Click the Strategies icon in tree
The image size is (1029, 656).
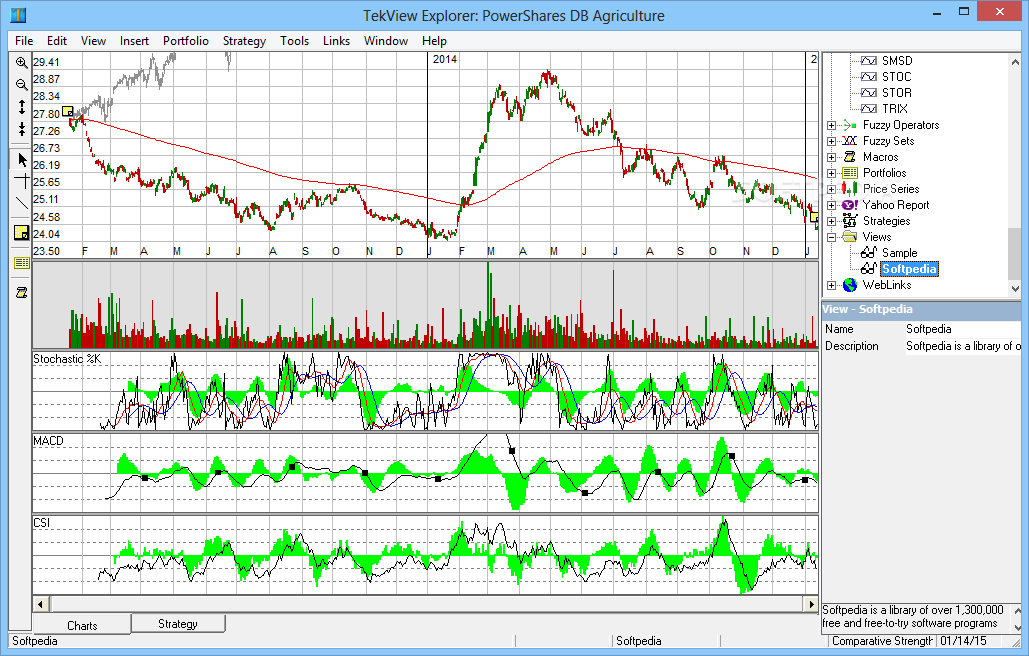[850, 221]
